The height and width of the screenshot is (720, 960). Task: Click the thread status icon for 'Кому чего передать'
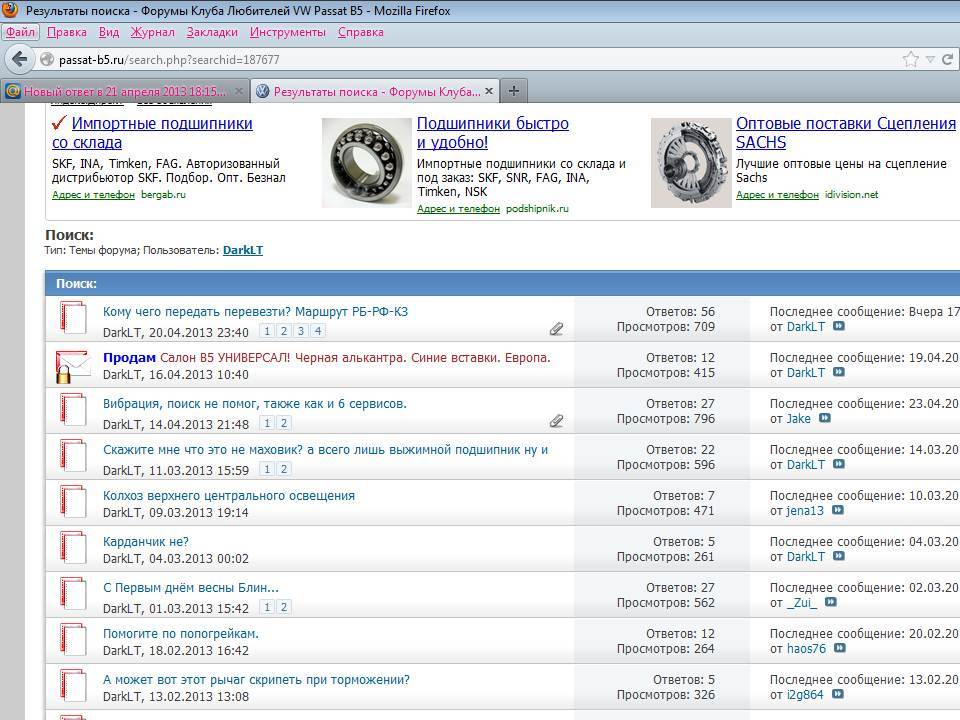[73, 317]
